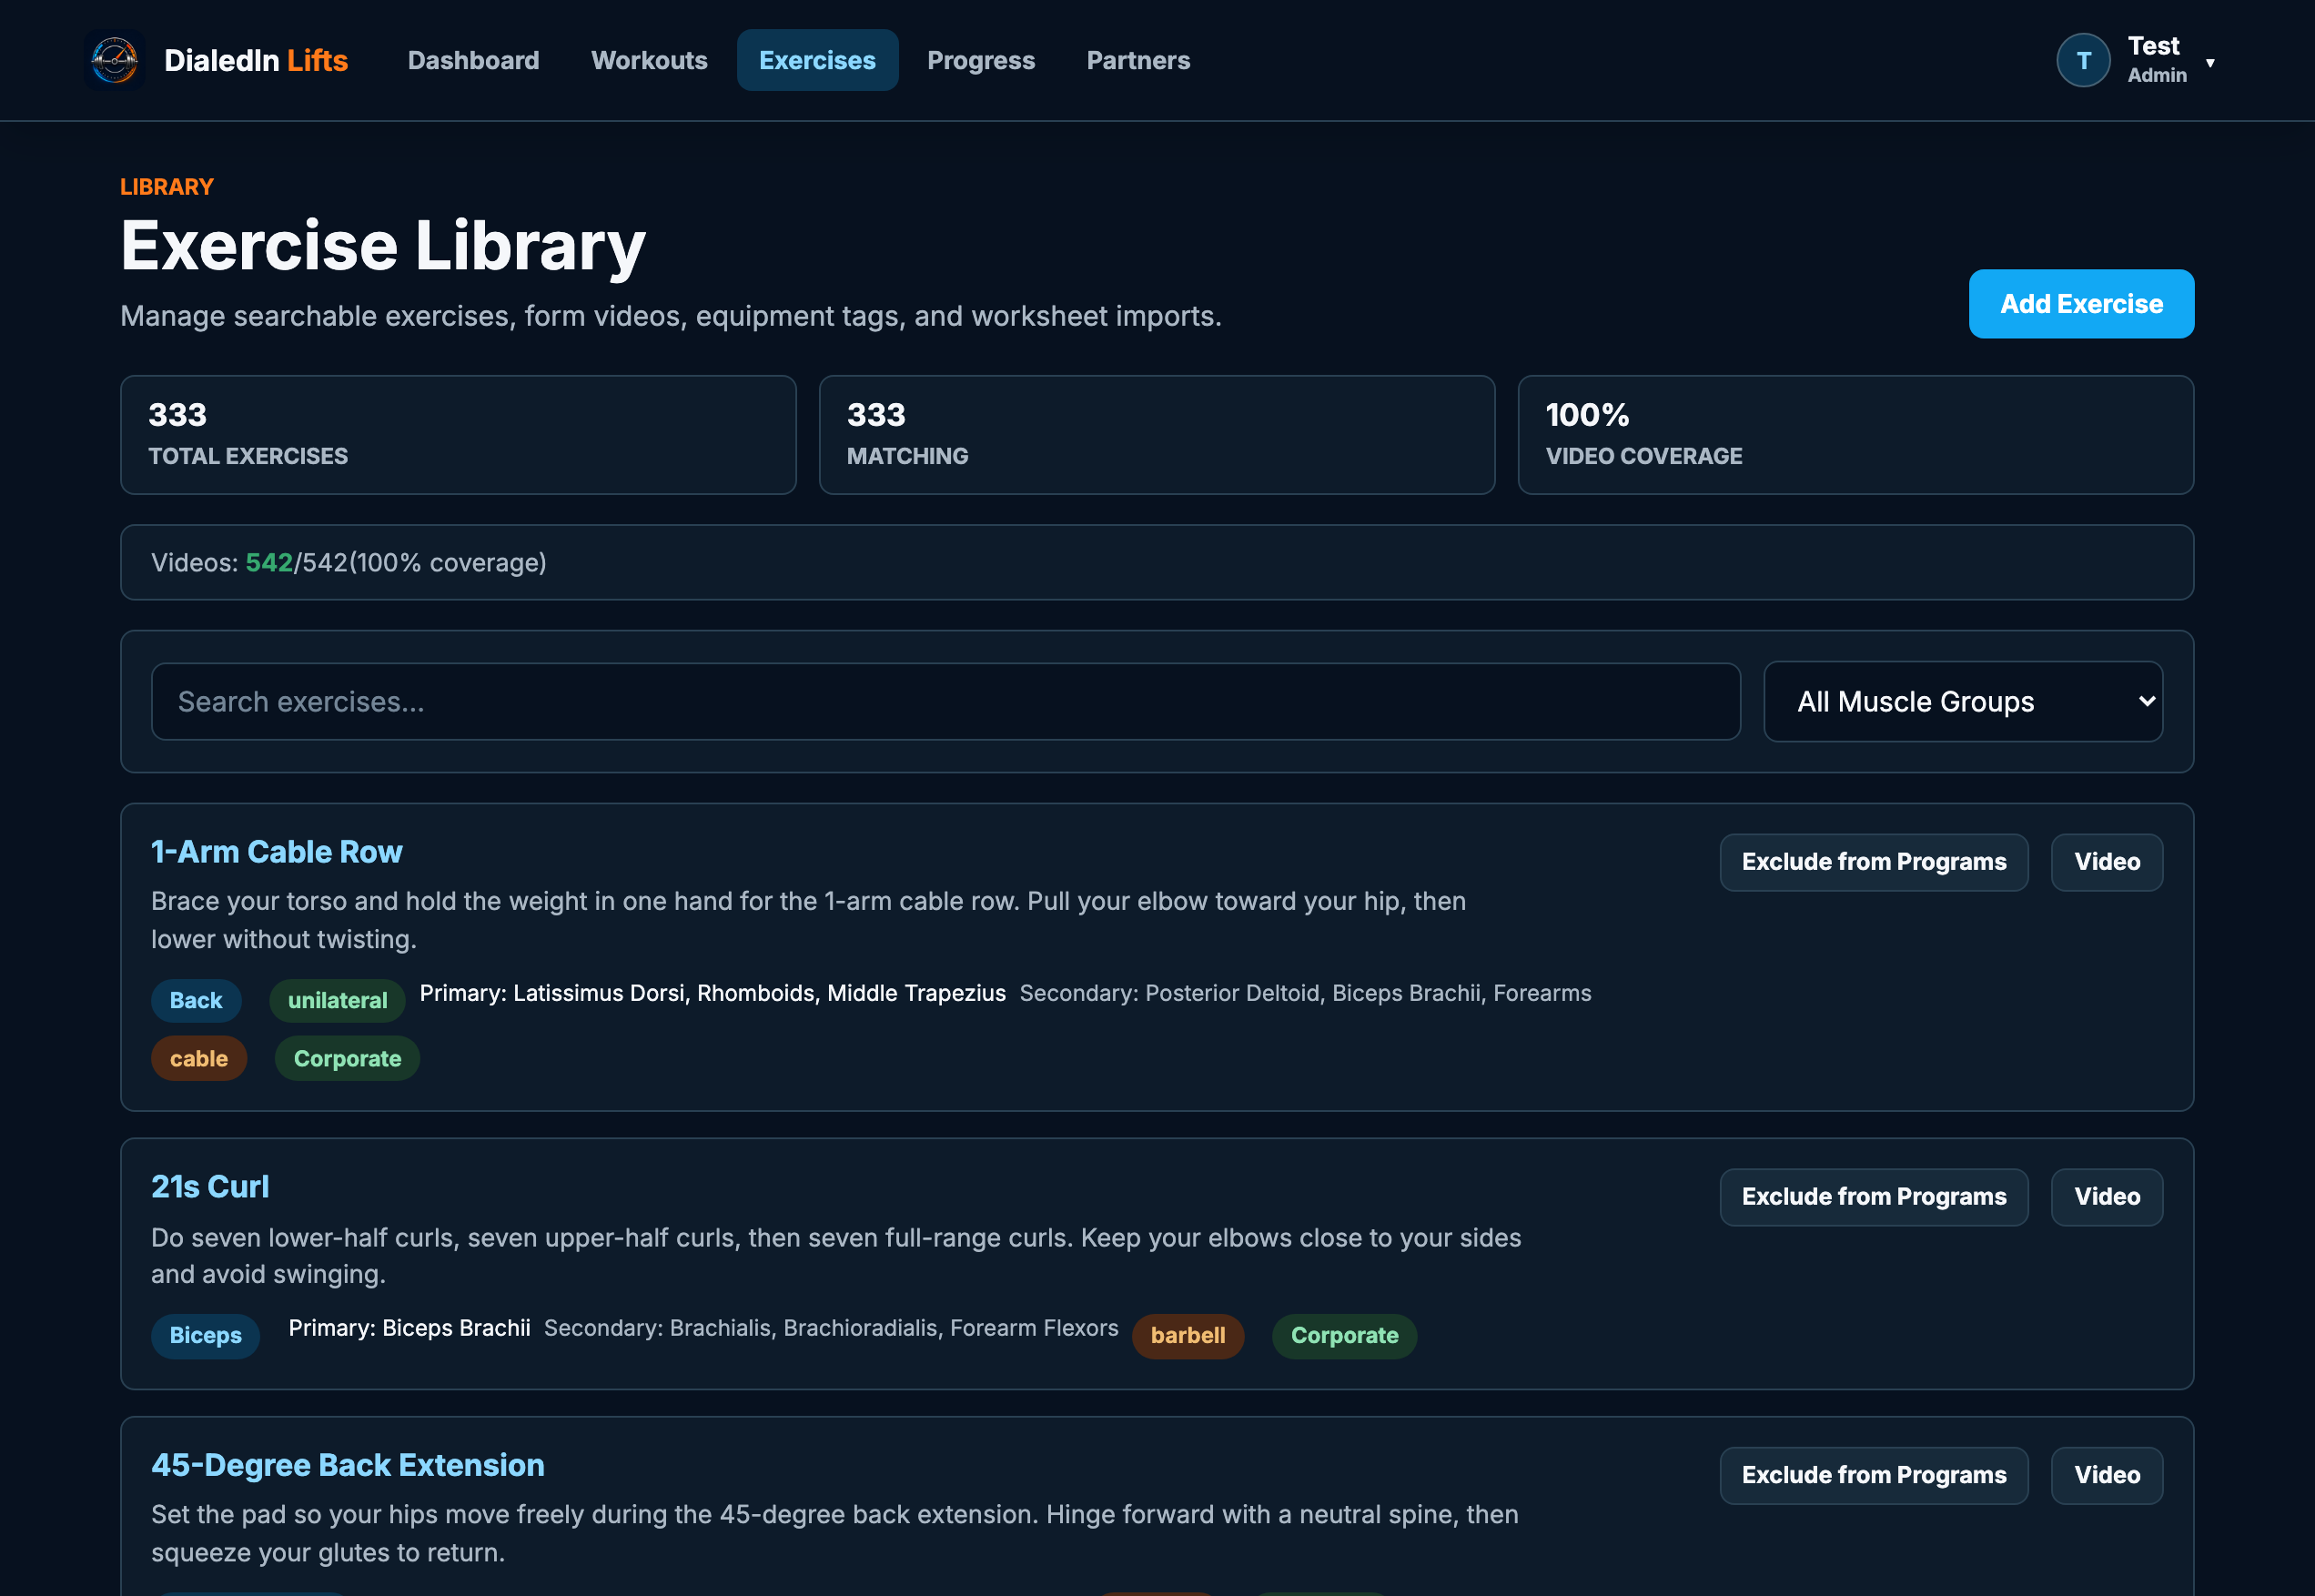Click the 45-Degree Back Extension description text

point(834,1533)
